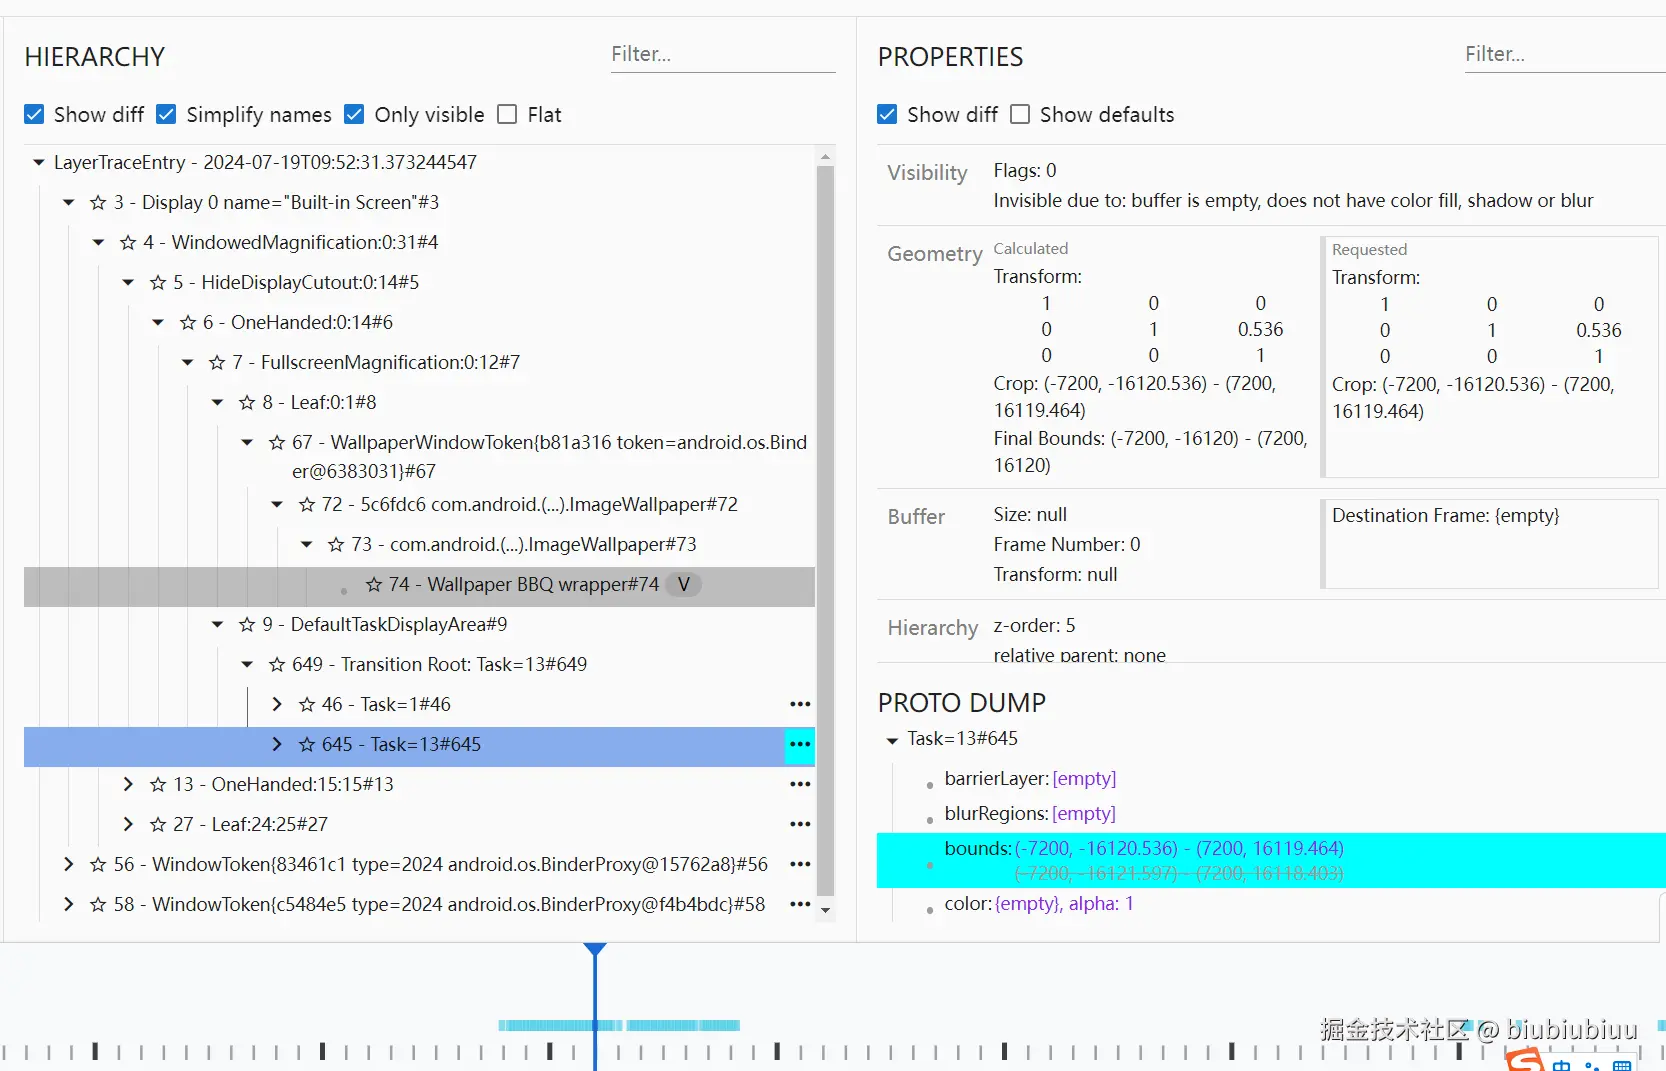Collapse the Display 0 Built-in Screen node
Image resolution: width=1666 pixels, height=1071 pixels.
tap(69, 202)
